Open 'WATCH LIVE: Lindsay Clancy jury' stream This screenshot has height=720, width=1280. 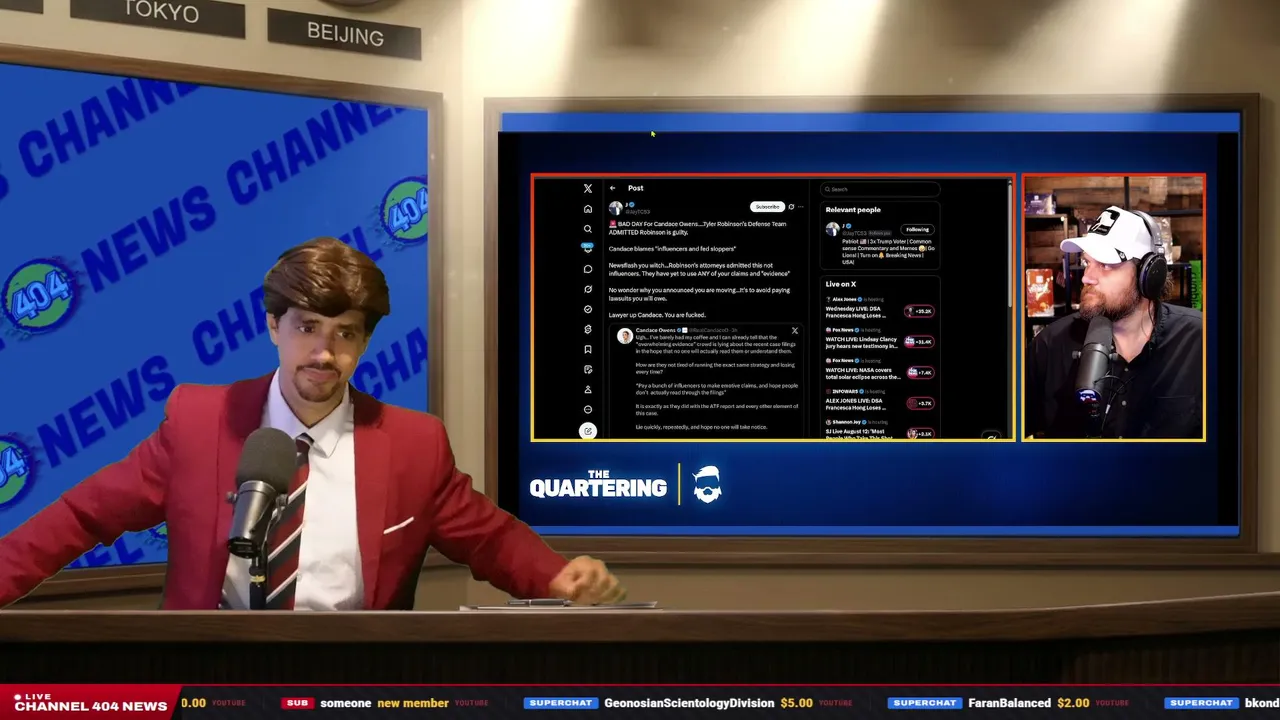(x=862, y=343)
